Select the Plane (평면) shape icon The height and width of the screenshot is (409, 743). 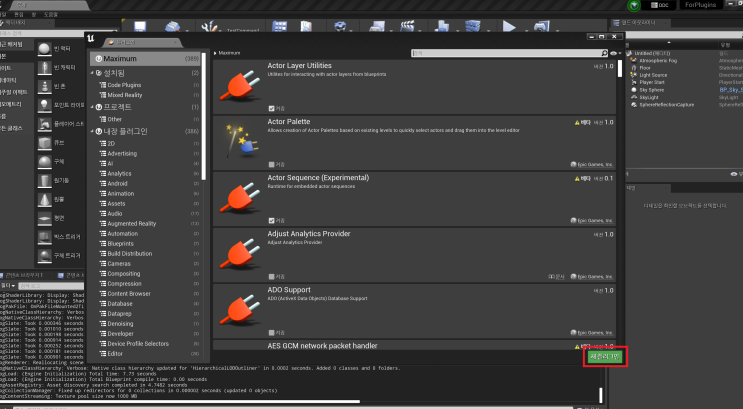45,218
